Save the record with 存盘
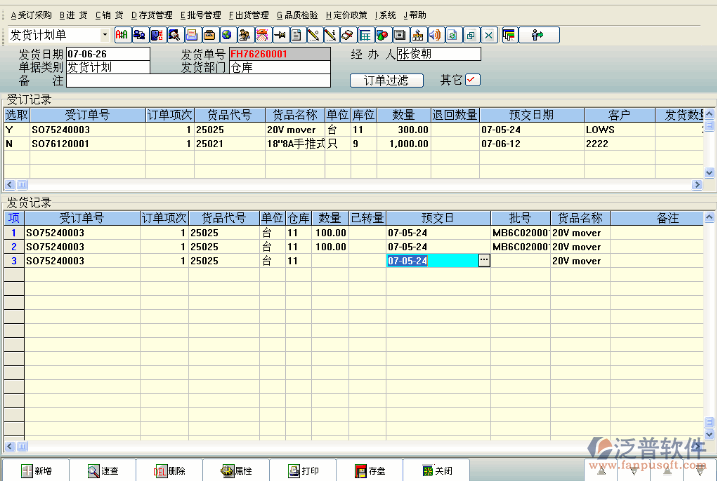Screen dimensions: 717x481 pyautogui.click(x=369, y=470)
